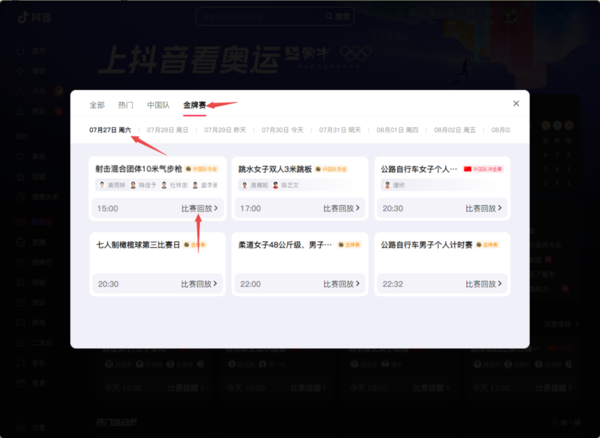Click 换一换 next to 热门运动员
600x438 pixels.
[567, 423]
